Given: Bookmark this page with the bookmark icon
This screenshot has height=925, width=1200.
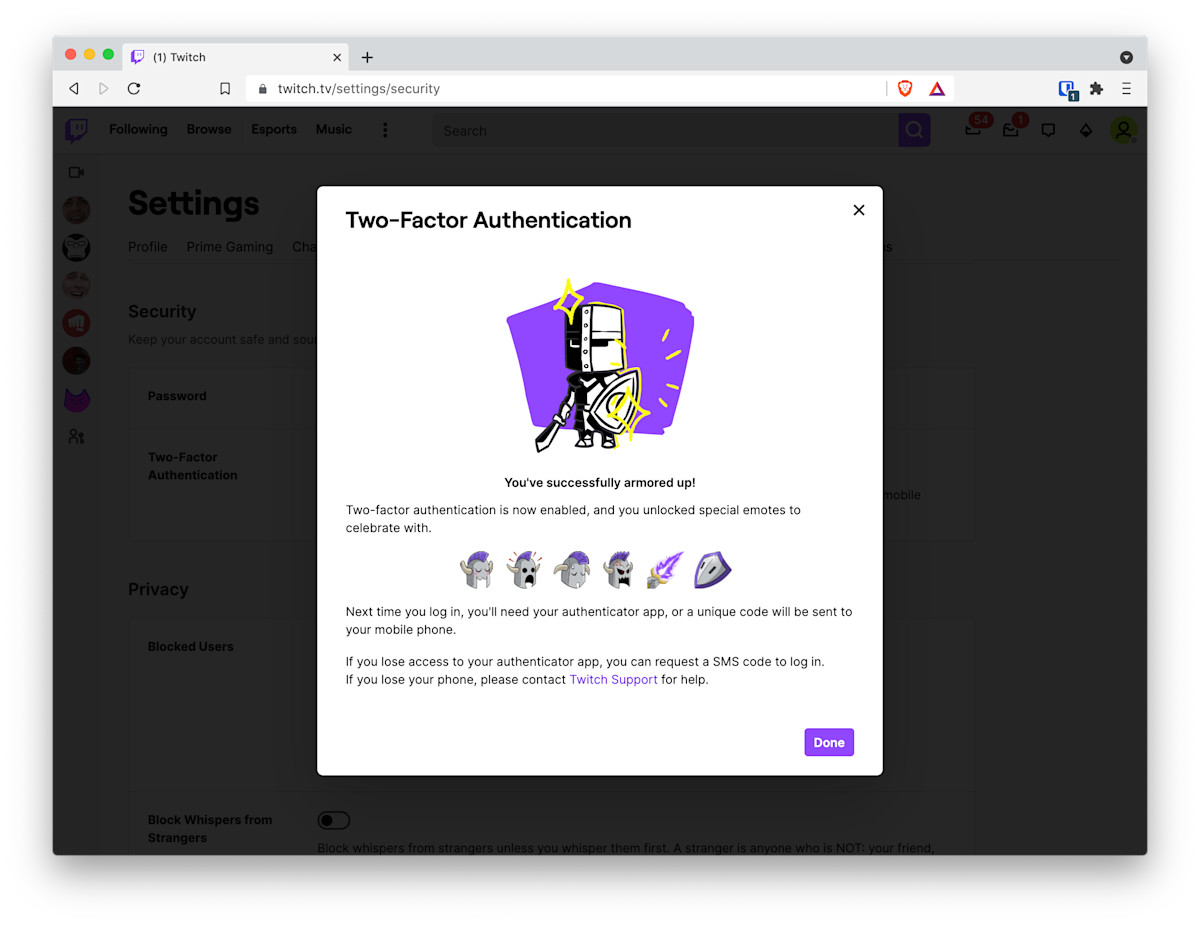Looking at the screenshot, I should (x=225, y=89).
